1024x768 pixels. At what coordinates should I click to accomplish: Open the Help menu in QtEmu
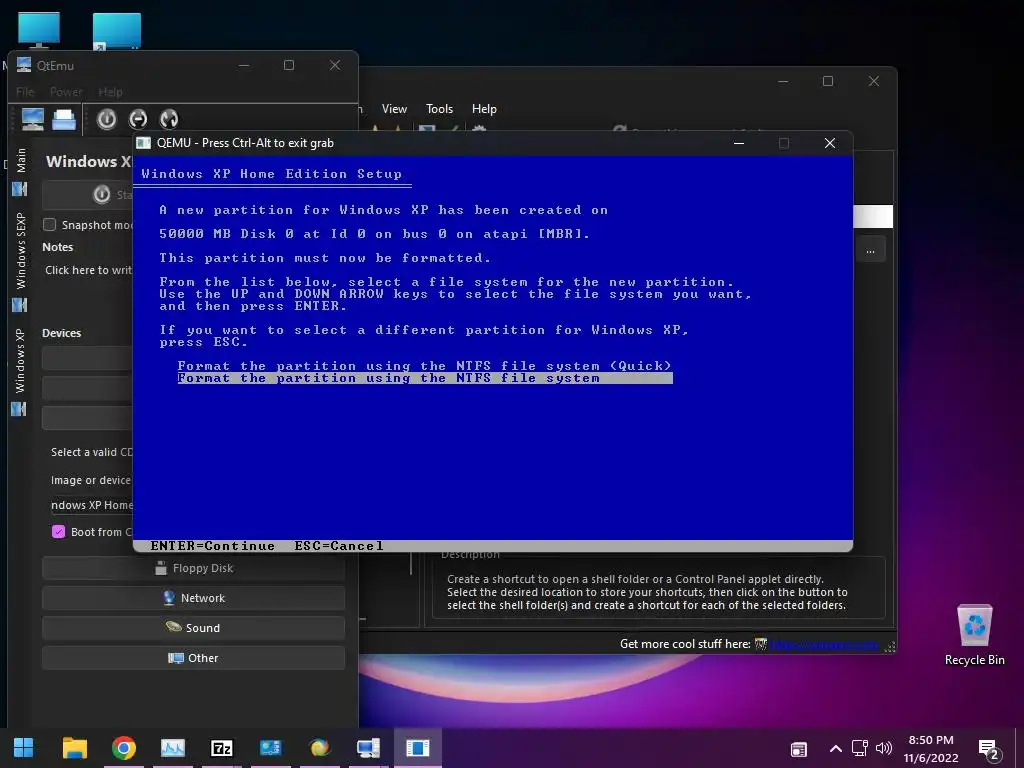pyautogui.click(x=110, y=92)
